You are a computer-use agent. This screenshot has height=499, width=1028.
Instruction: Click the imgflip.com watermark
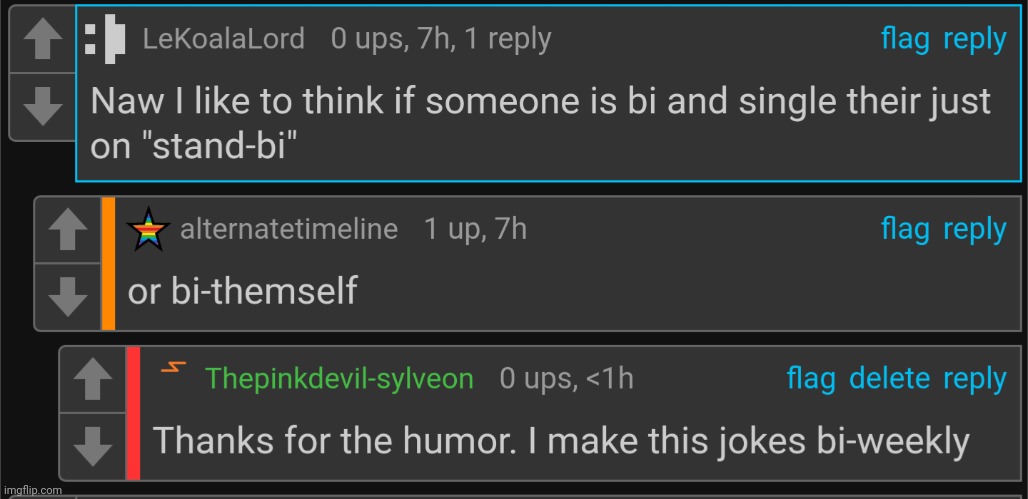pos(33,490)
